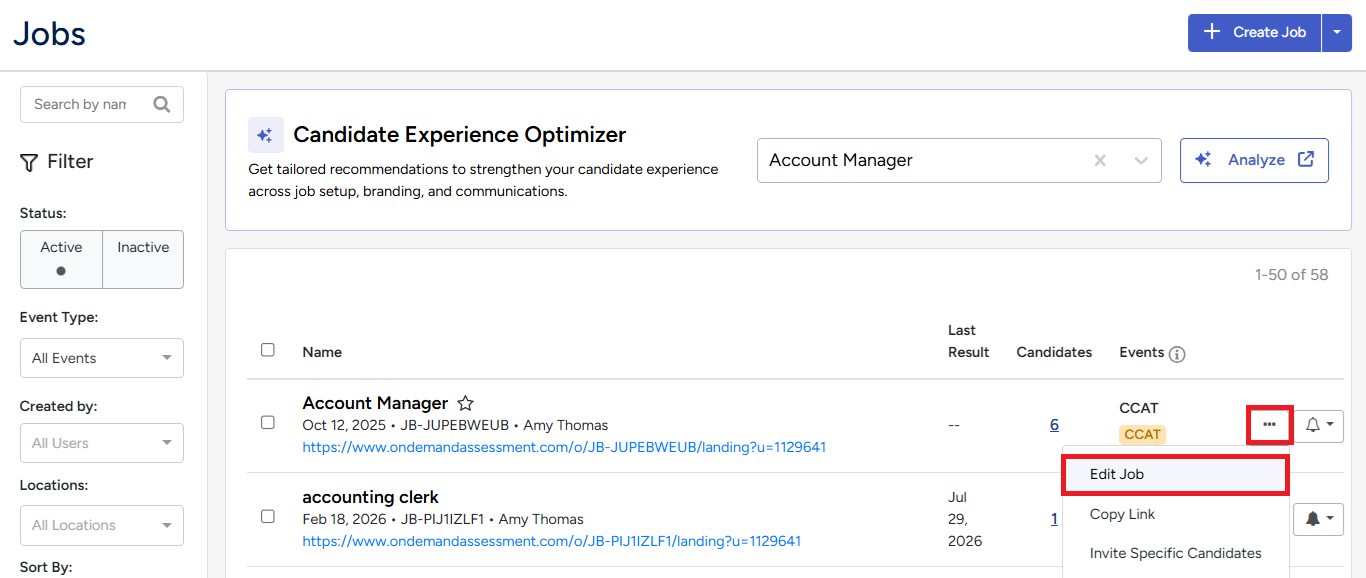
Task: Clear the Account Manager selection with X
Action: point(1100,160)
